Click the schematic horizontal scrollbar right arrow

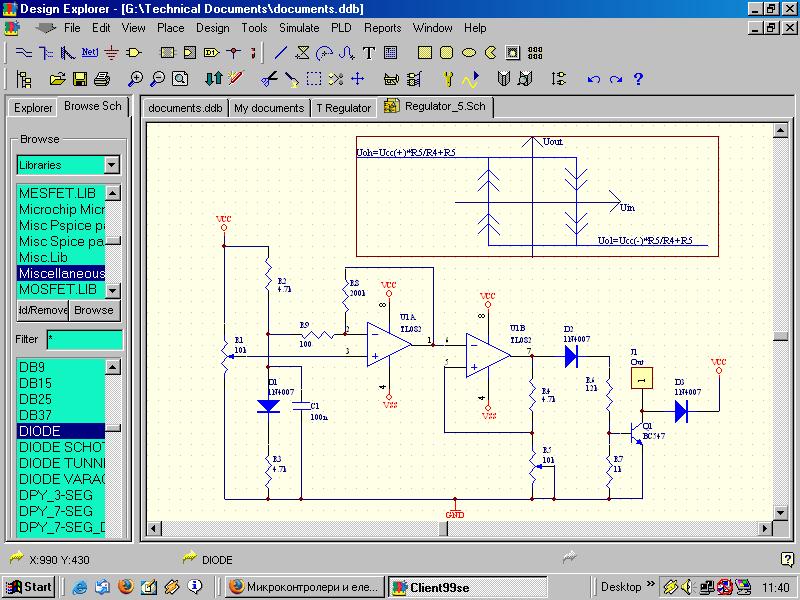tap(764, 529)
